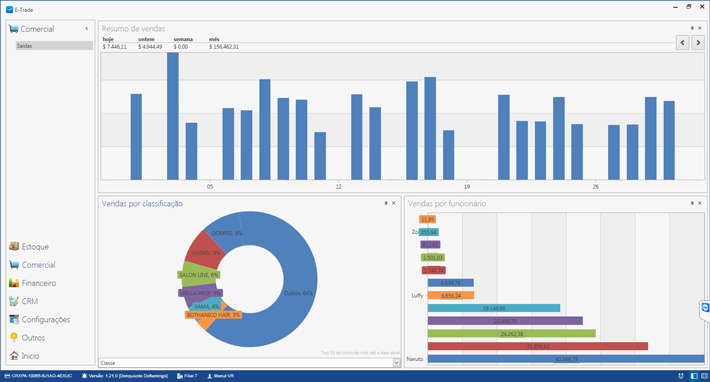The height and width of the screenshot is (382, 710).
Task: Click the DOMPEL 9% donut label
Action: [227, 233]
